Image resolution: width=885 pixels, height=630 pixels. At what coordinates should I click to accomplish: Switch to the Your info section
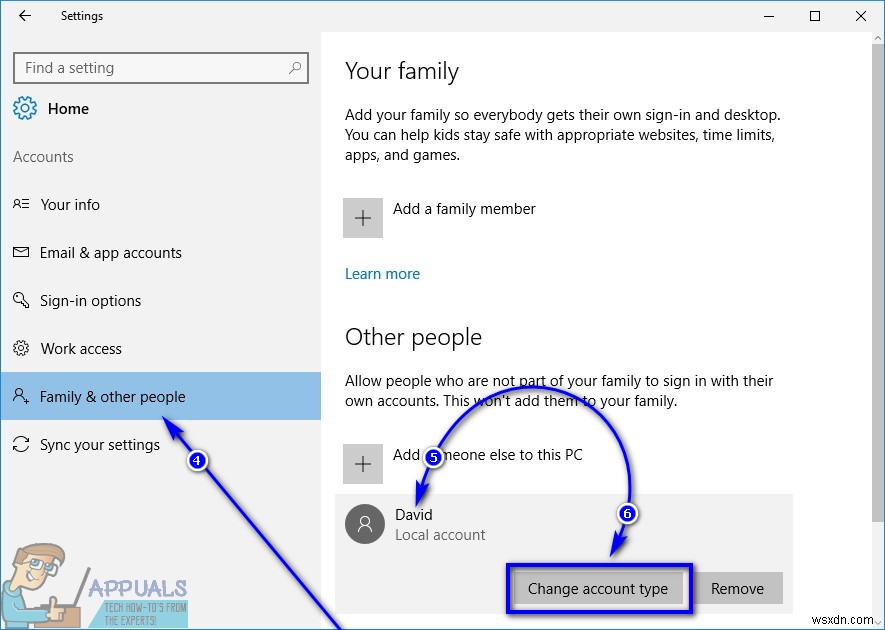69,204
